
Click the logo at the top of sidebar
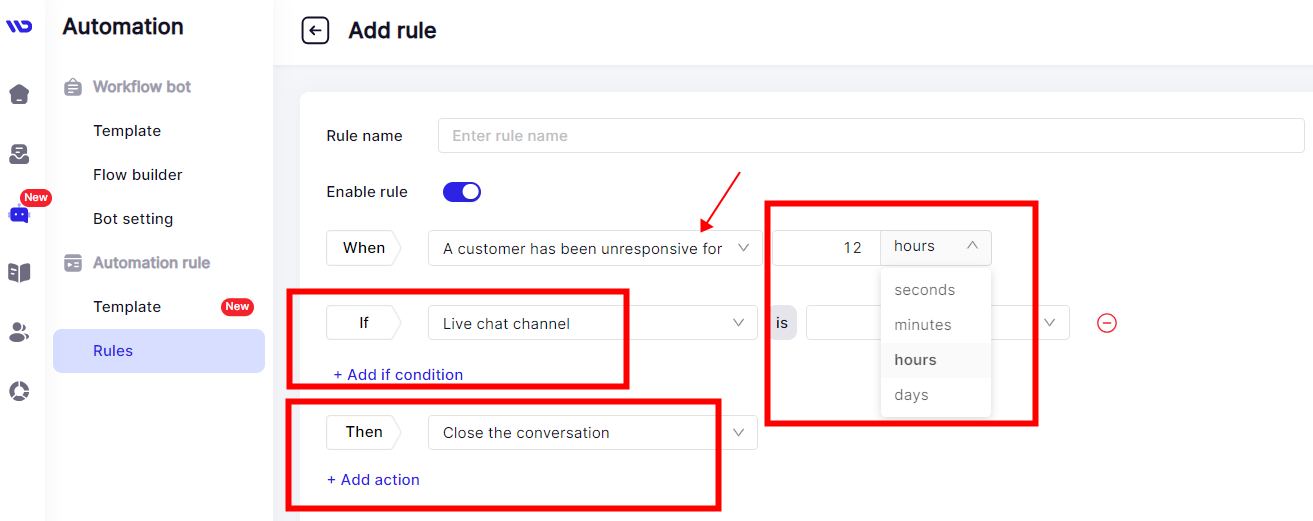tap(19, 27)
